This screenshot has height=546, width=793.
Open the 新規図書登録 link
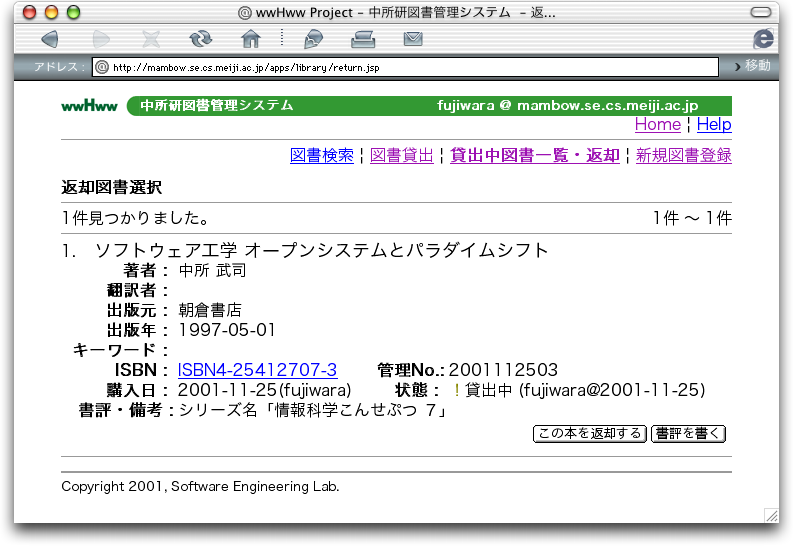[683, 155]
